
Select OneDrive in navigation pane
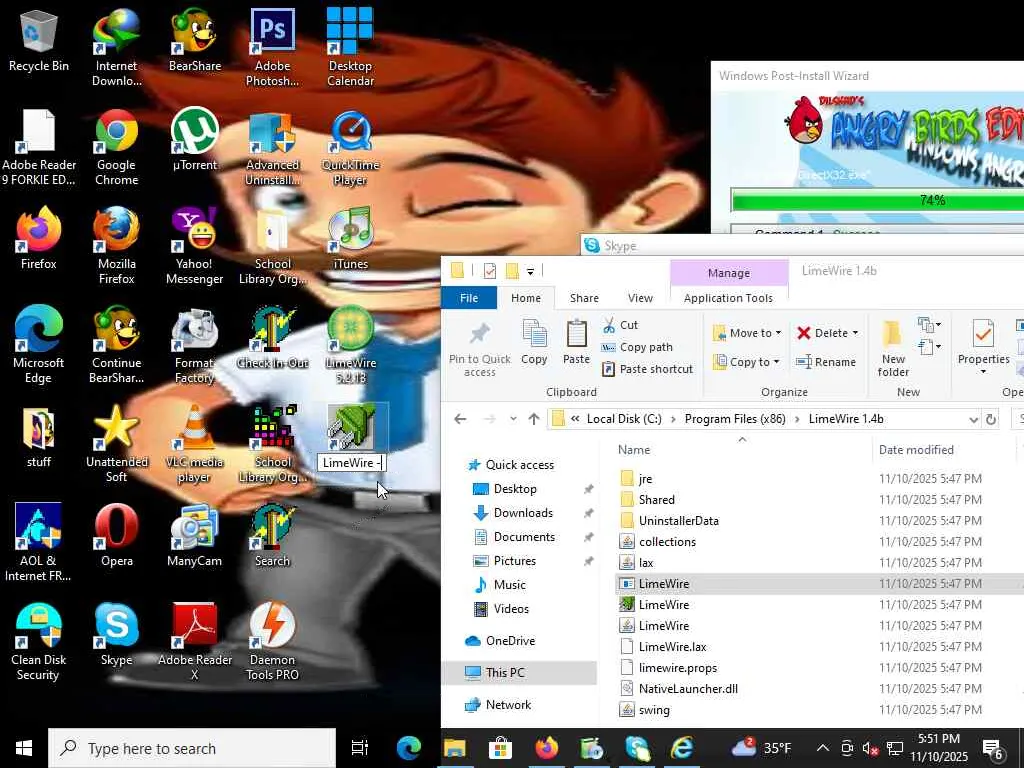point(500,641)
